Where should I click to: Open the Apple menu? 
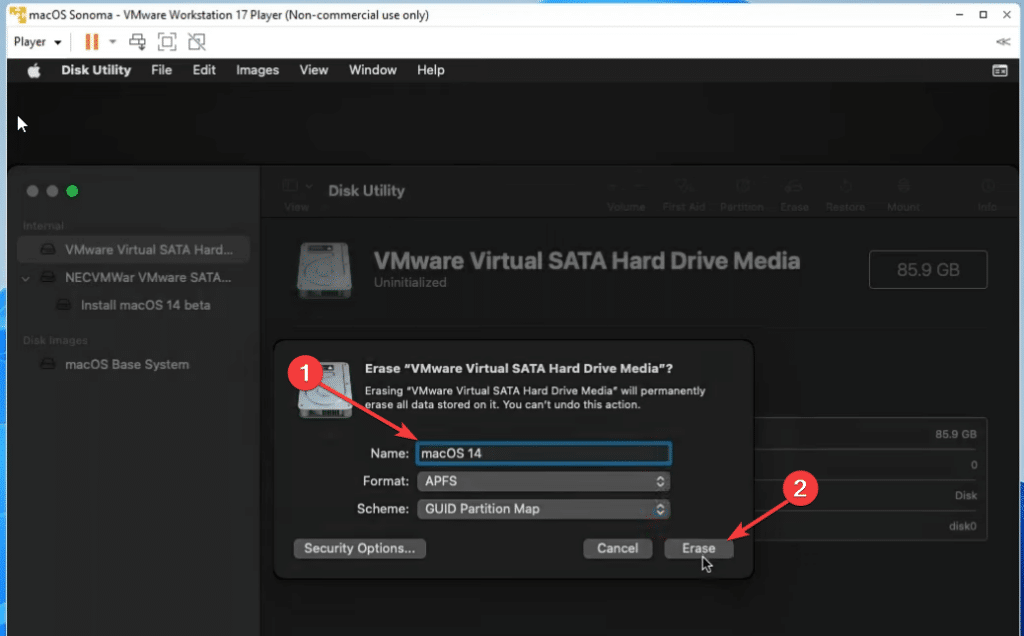(34, 71)
